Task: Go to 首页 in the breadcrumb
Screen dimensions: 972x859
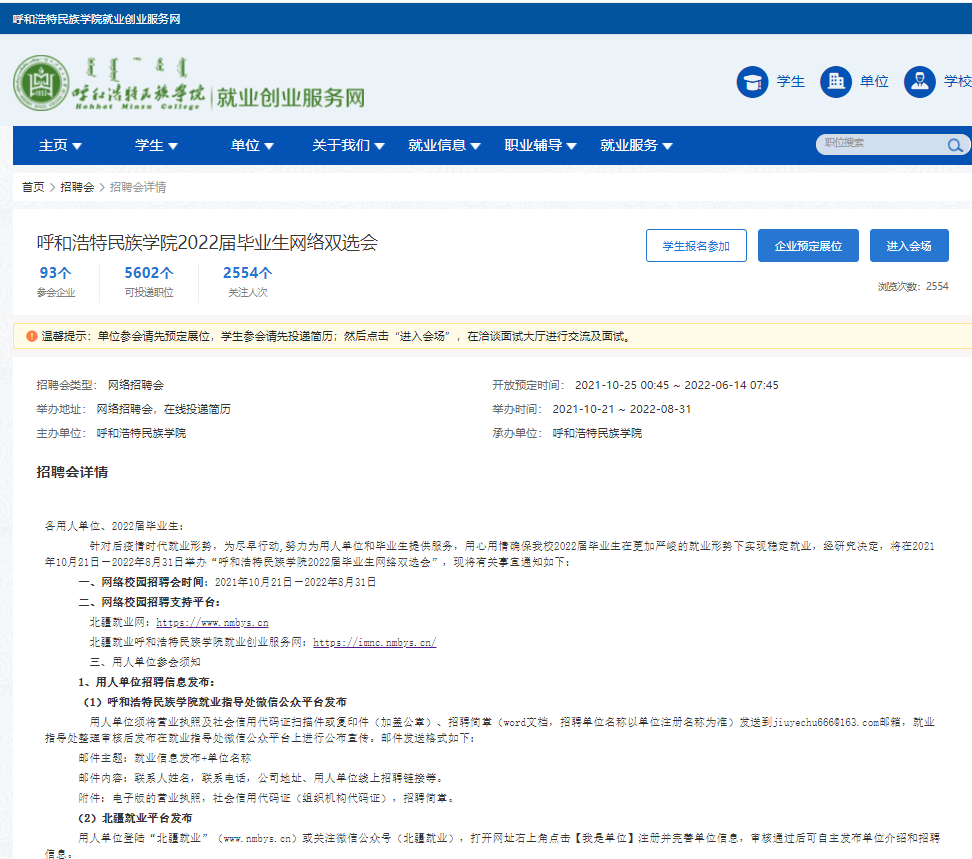Action: (x=33, y=187)
